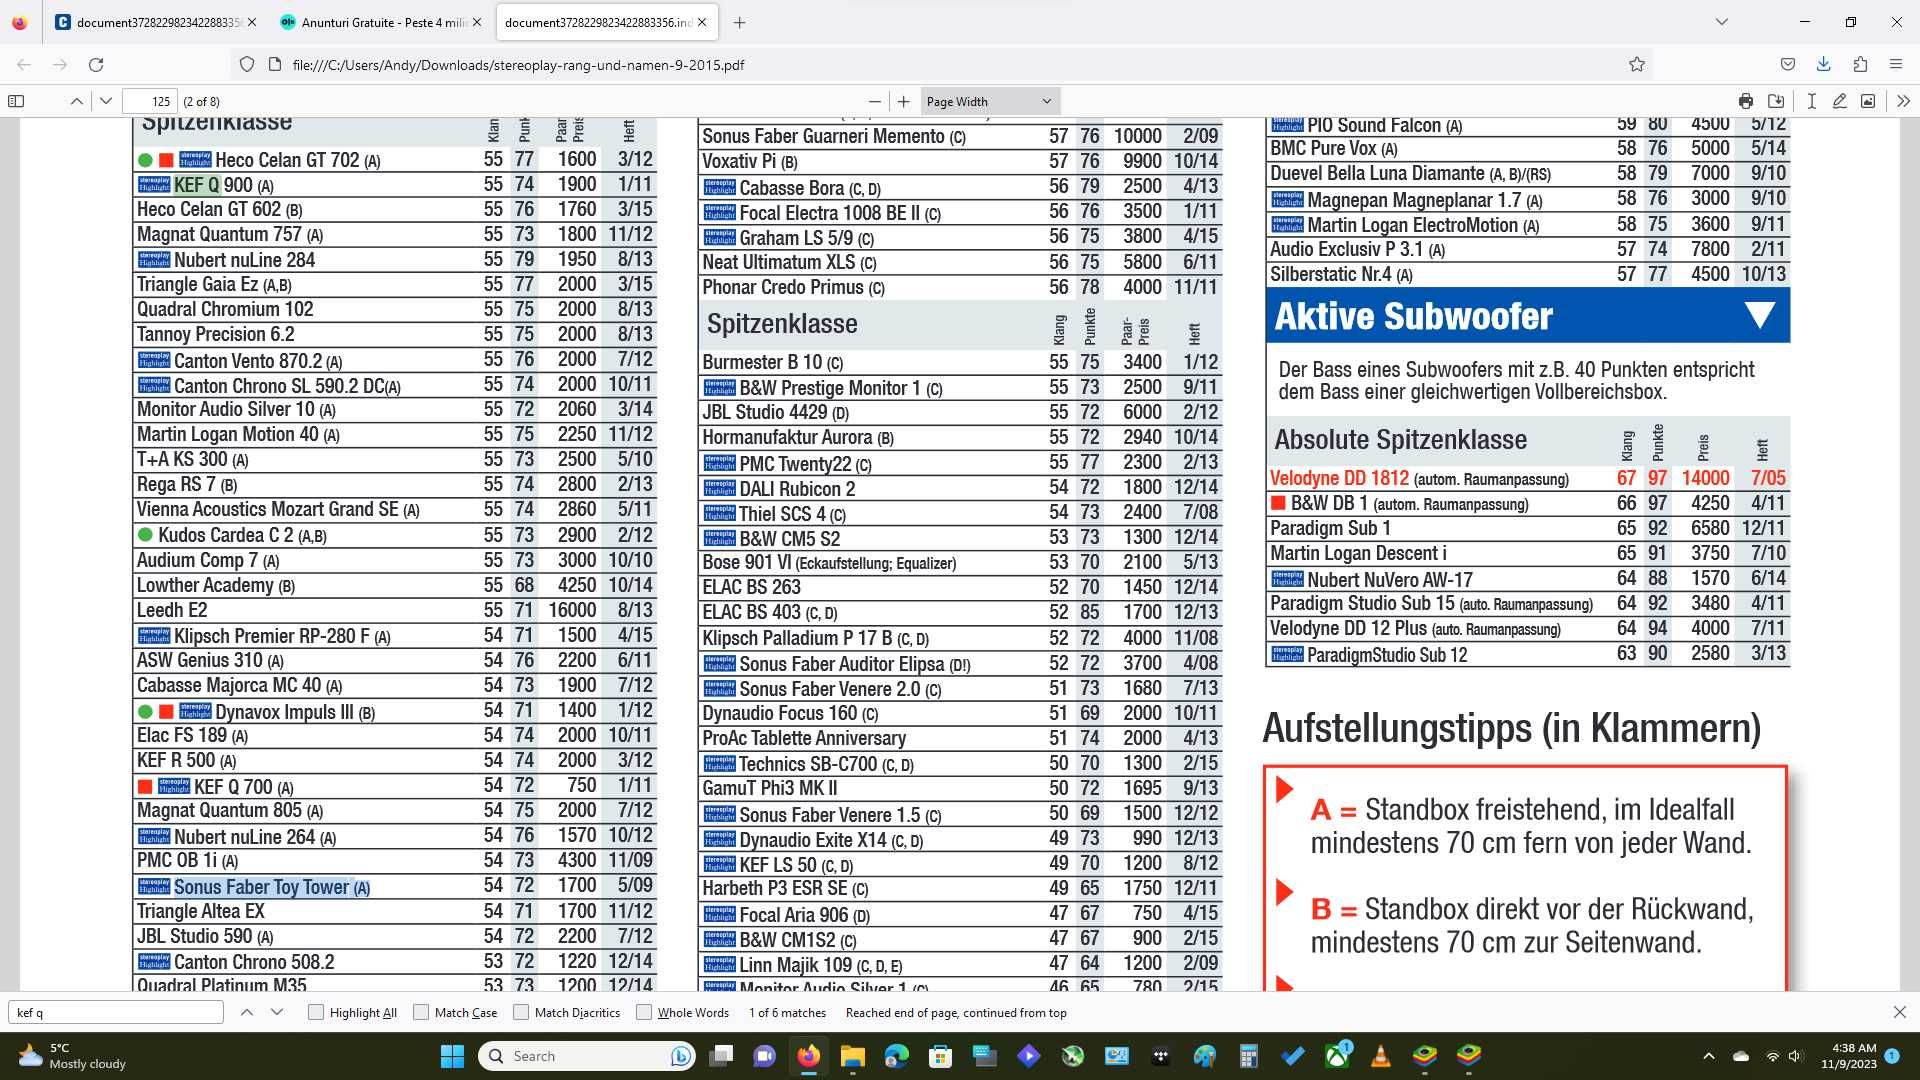Screen dimensions: 1920x1080
Task: Click the Burmester B 10 entry
Action: [x=772, y=362]
